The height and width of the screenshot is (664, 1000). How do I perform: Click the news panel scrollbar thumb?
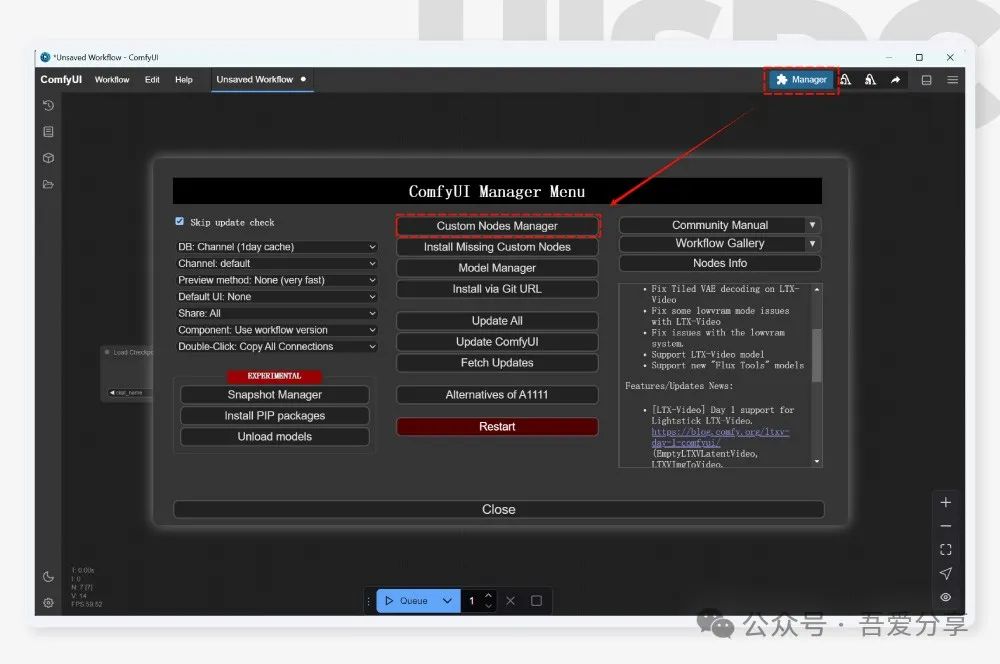pos(816,355)
